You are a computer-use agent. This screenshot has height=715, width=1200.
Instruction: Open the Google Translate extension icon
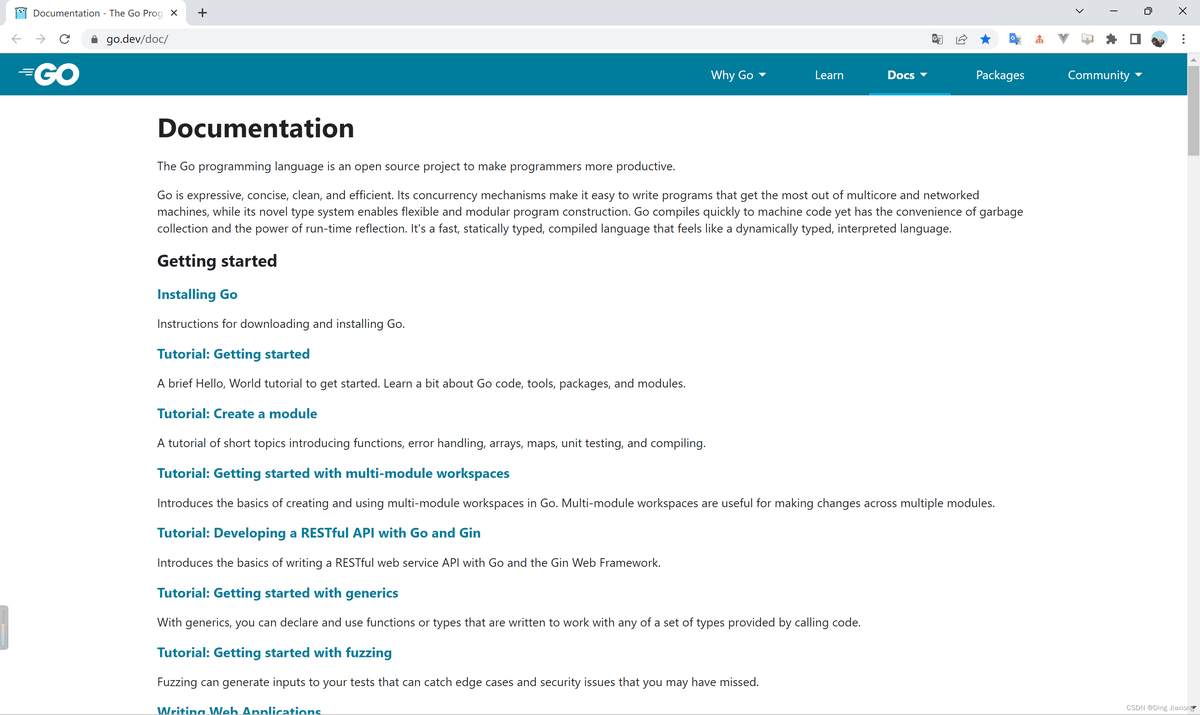[1015, 39]
